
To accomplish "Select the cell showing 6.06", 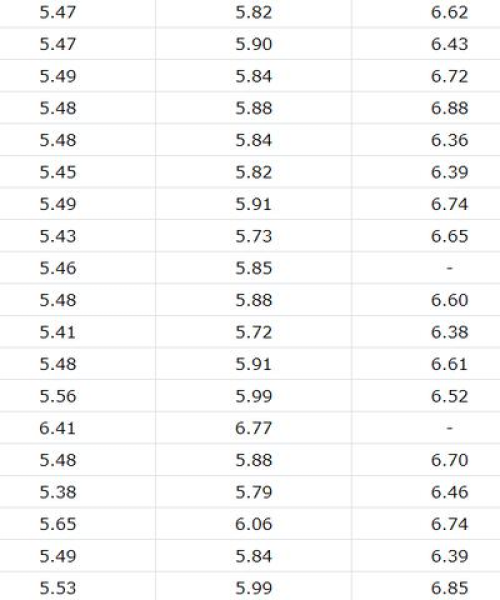I will 253,524.
